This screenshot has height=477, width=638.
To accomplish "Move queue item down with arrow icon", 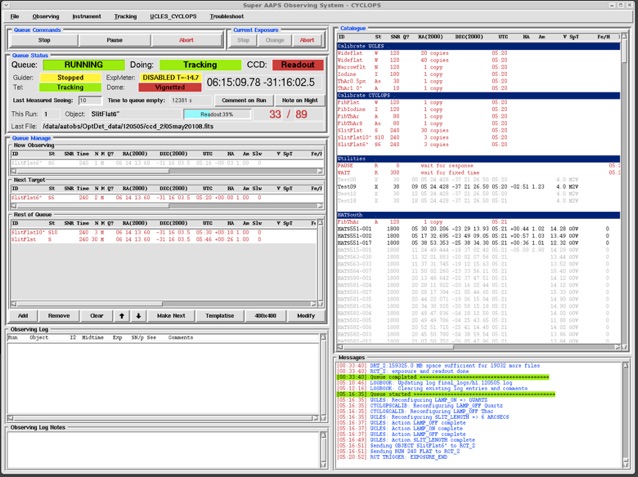I will 138,315.
